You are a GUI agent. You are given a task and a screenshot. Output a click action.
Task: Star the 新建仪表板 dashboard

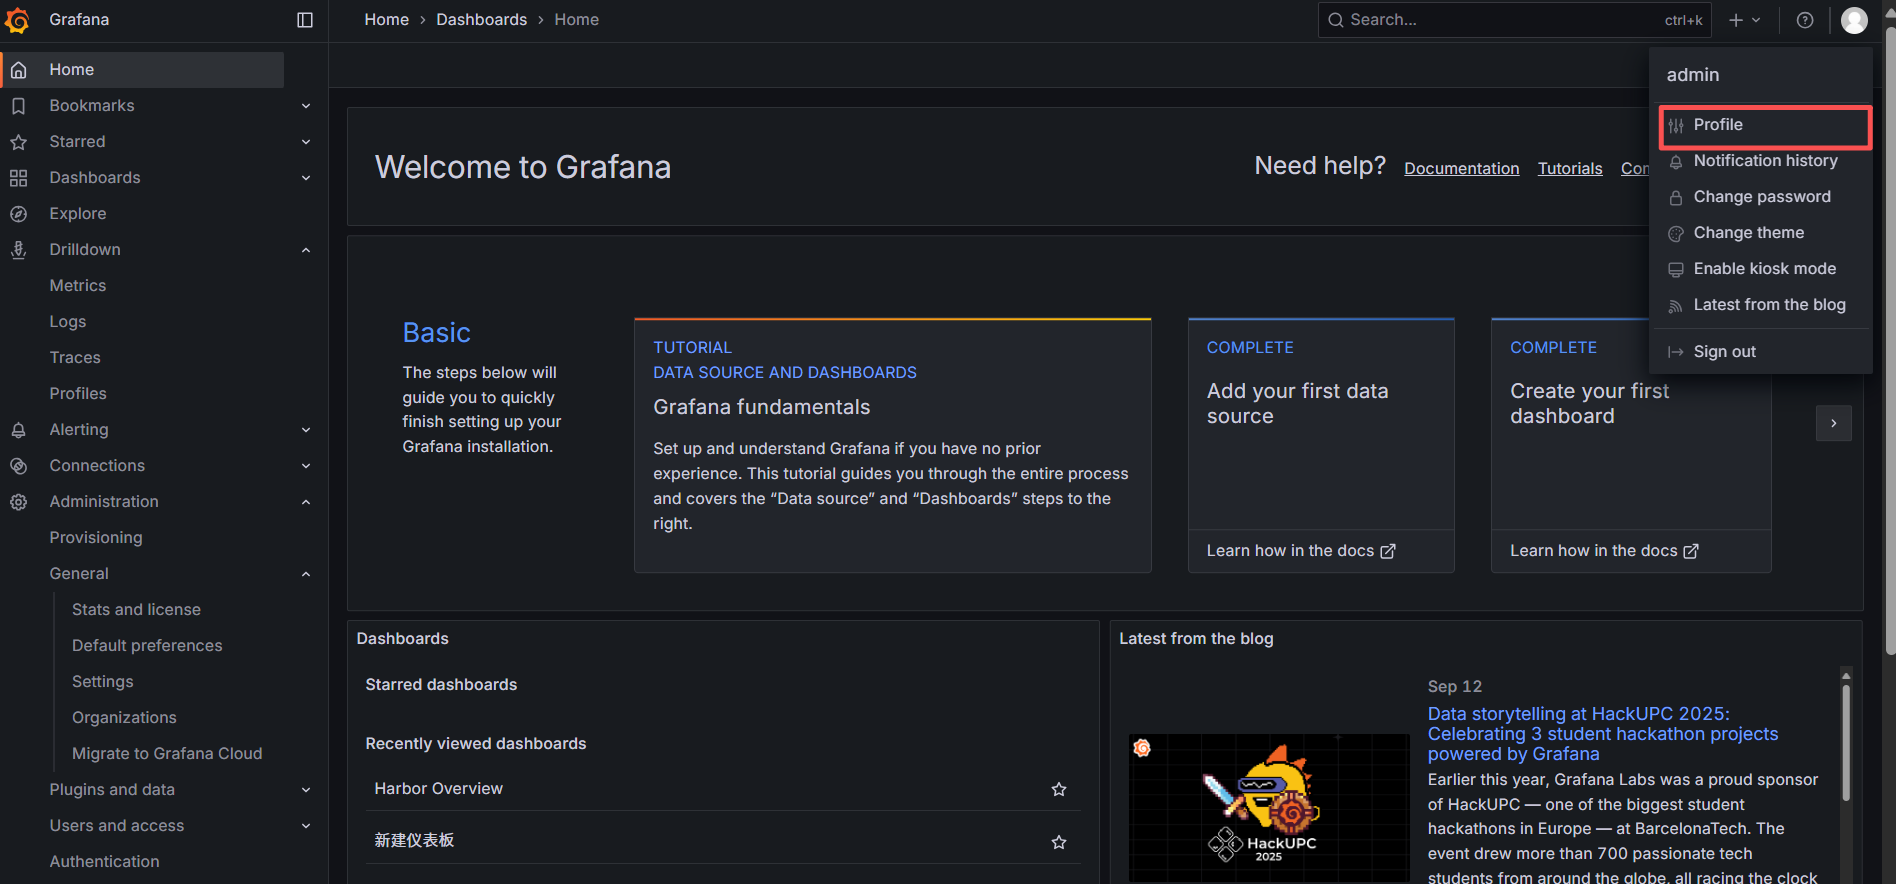(x=1059, y=842)
